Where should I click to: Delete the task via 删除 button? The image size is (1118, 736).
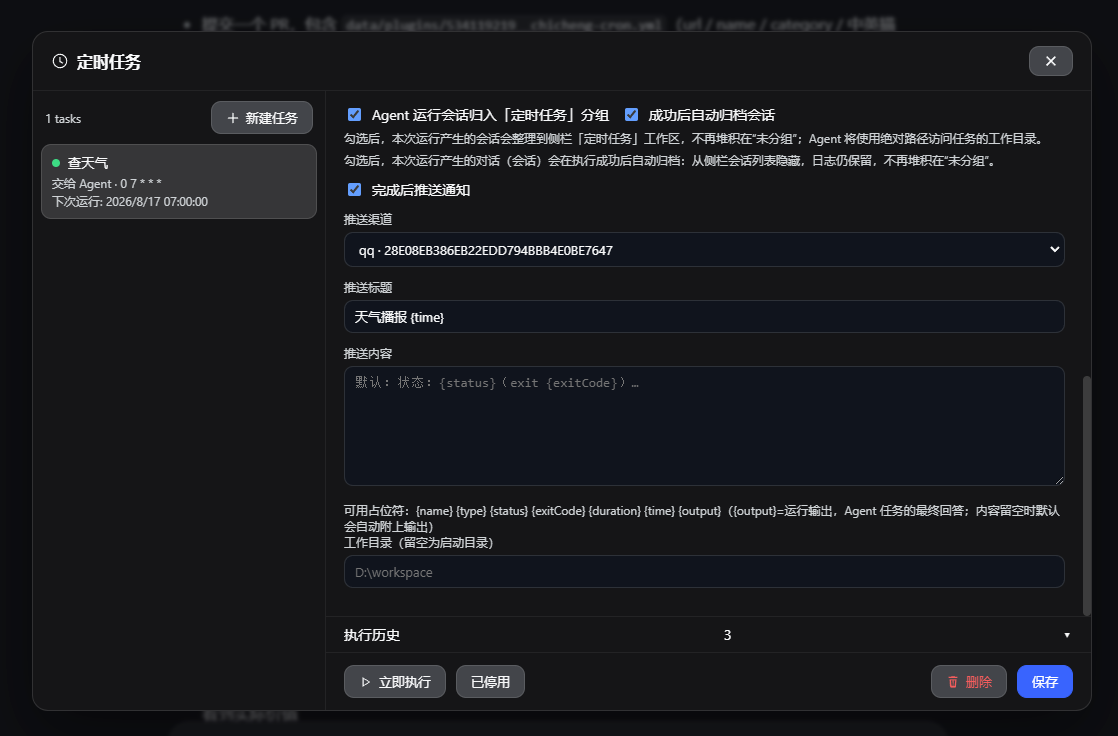point(968,682)
